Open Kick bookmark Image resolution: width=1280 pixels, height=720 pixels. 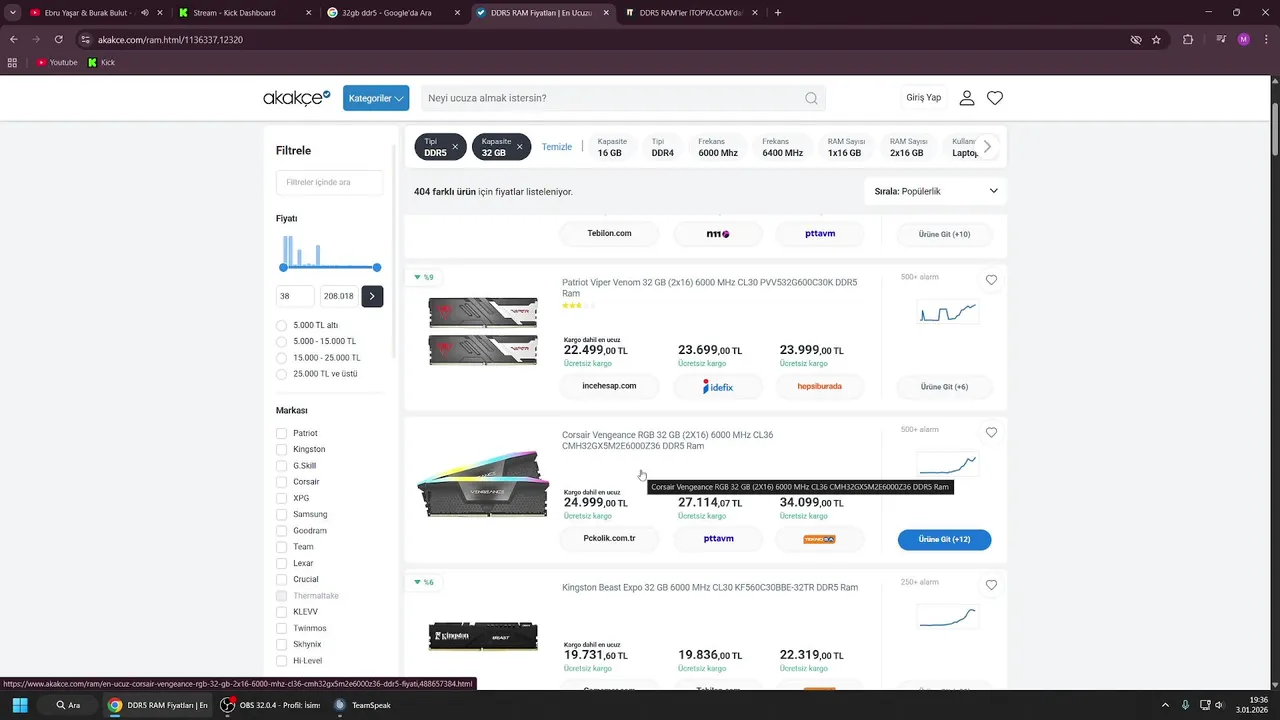pyautogui.click(x=101, y=62)
